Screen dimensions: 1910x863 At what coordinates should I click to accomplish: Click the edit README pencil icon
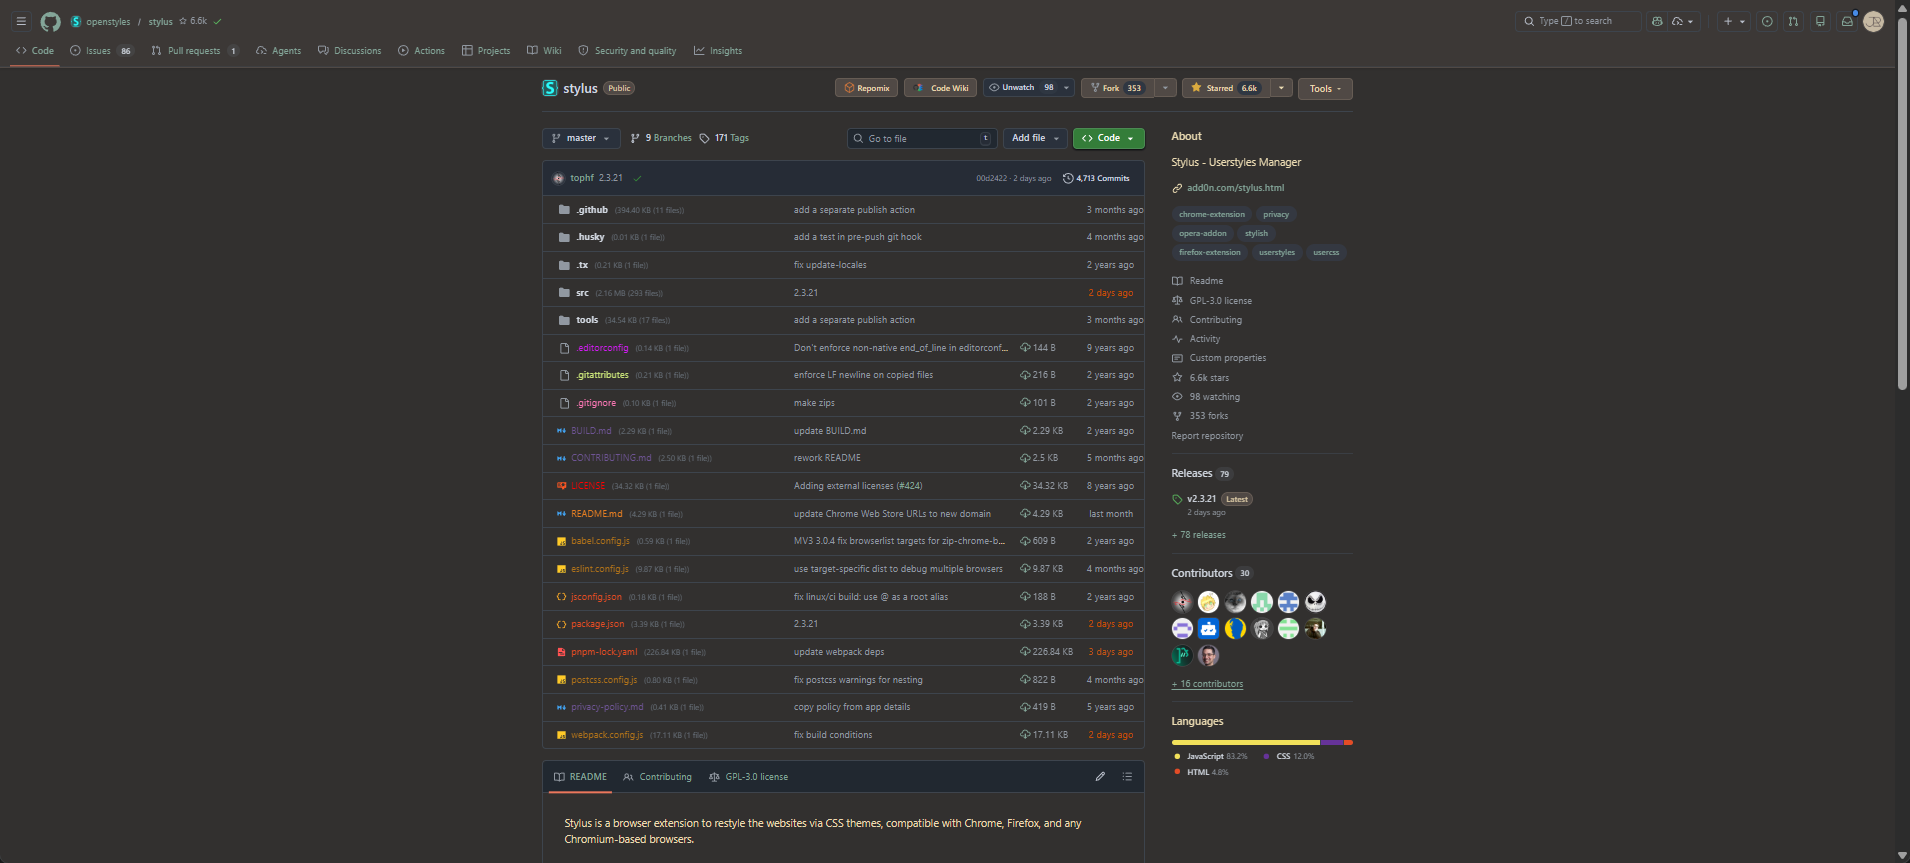point(1100,777)
